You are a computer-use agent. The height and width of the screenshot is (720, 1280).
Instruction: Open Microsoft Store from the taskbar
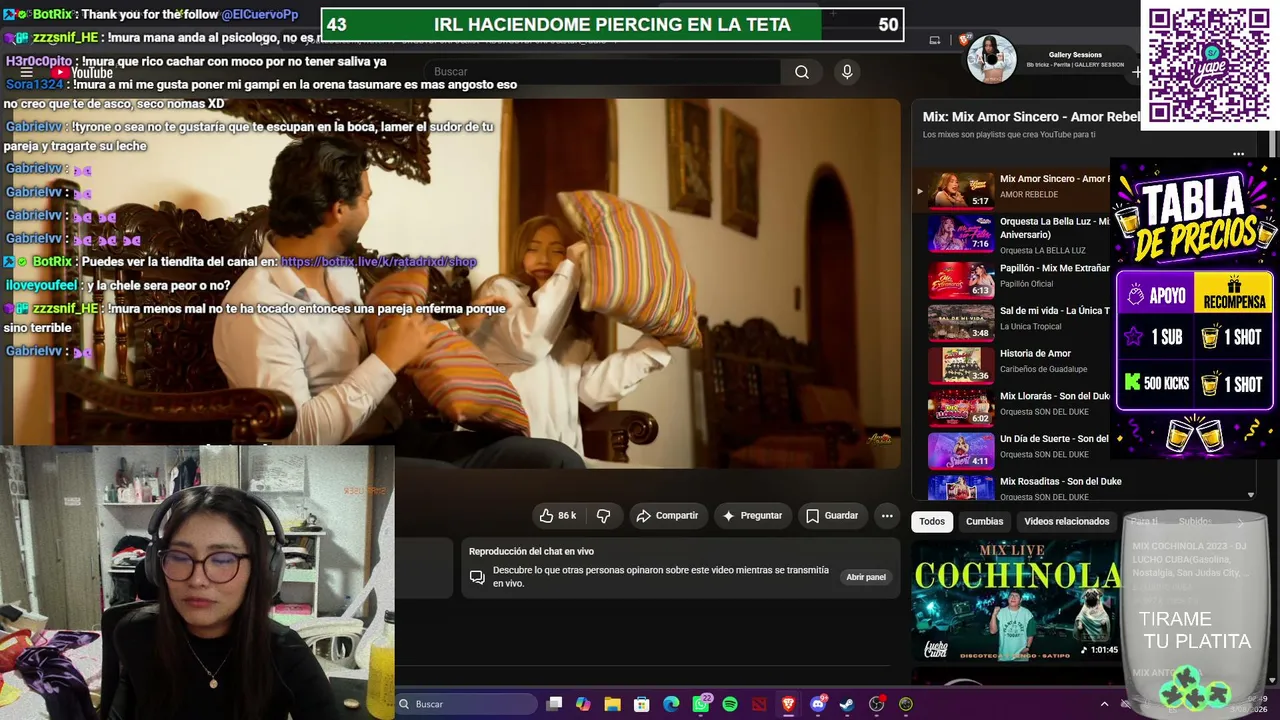[x=642, y=704]
